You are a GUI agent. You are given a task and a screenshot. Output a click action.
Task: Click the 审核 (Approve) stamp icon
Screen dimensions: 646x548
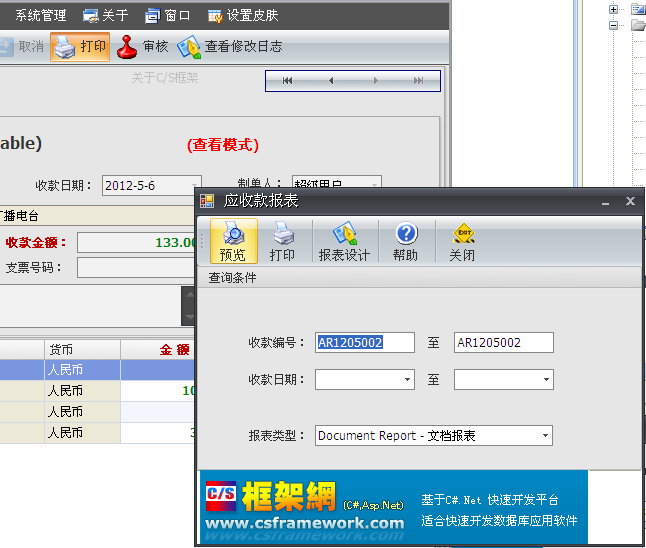(142, 46)
